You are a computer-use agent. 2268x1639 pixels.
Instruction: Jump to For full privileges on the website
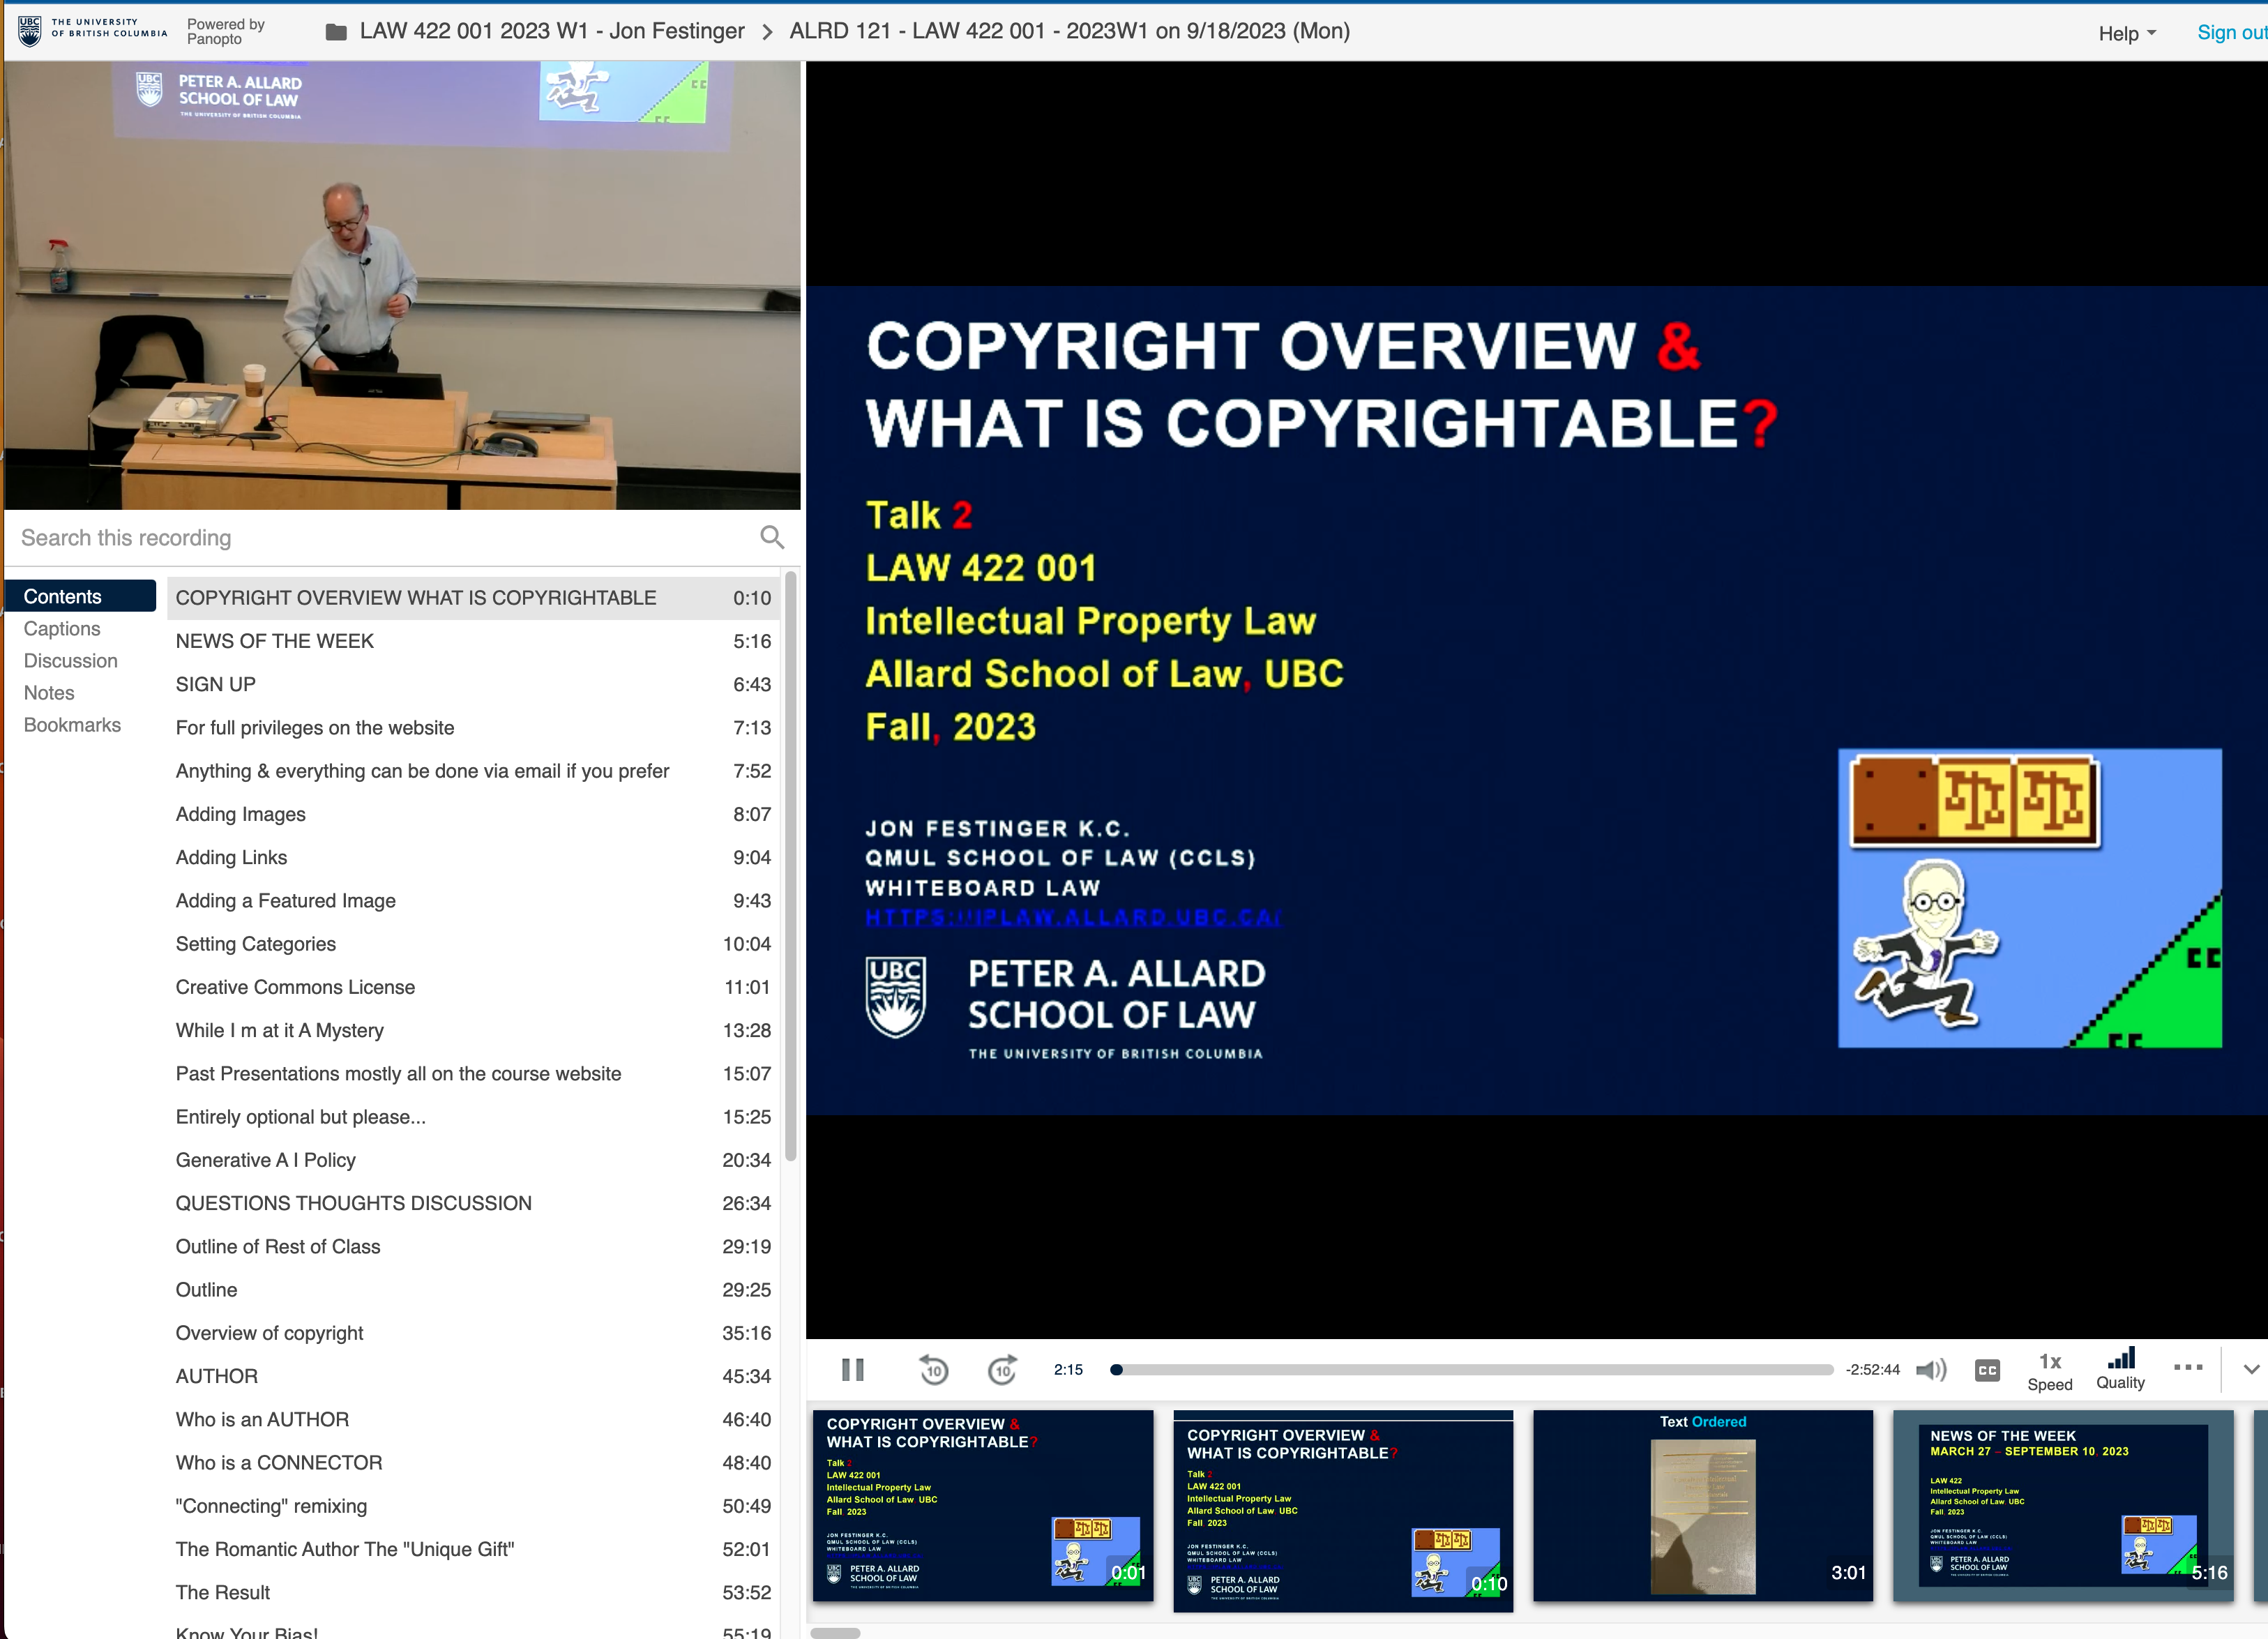[473, 728]
